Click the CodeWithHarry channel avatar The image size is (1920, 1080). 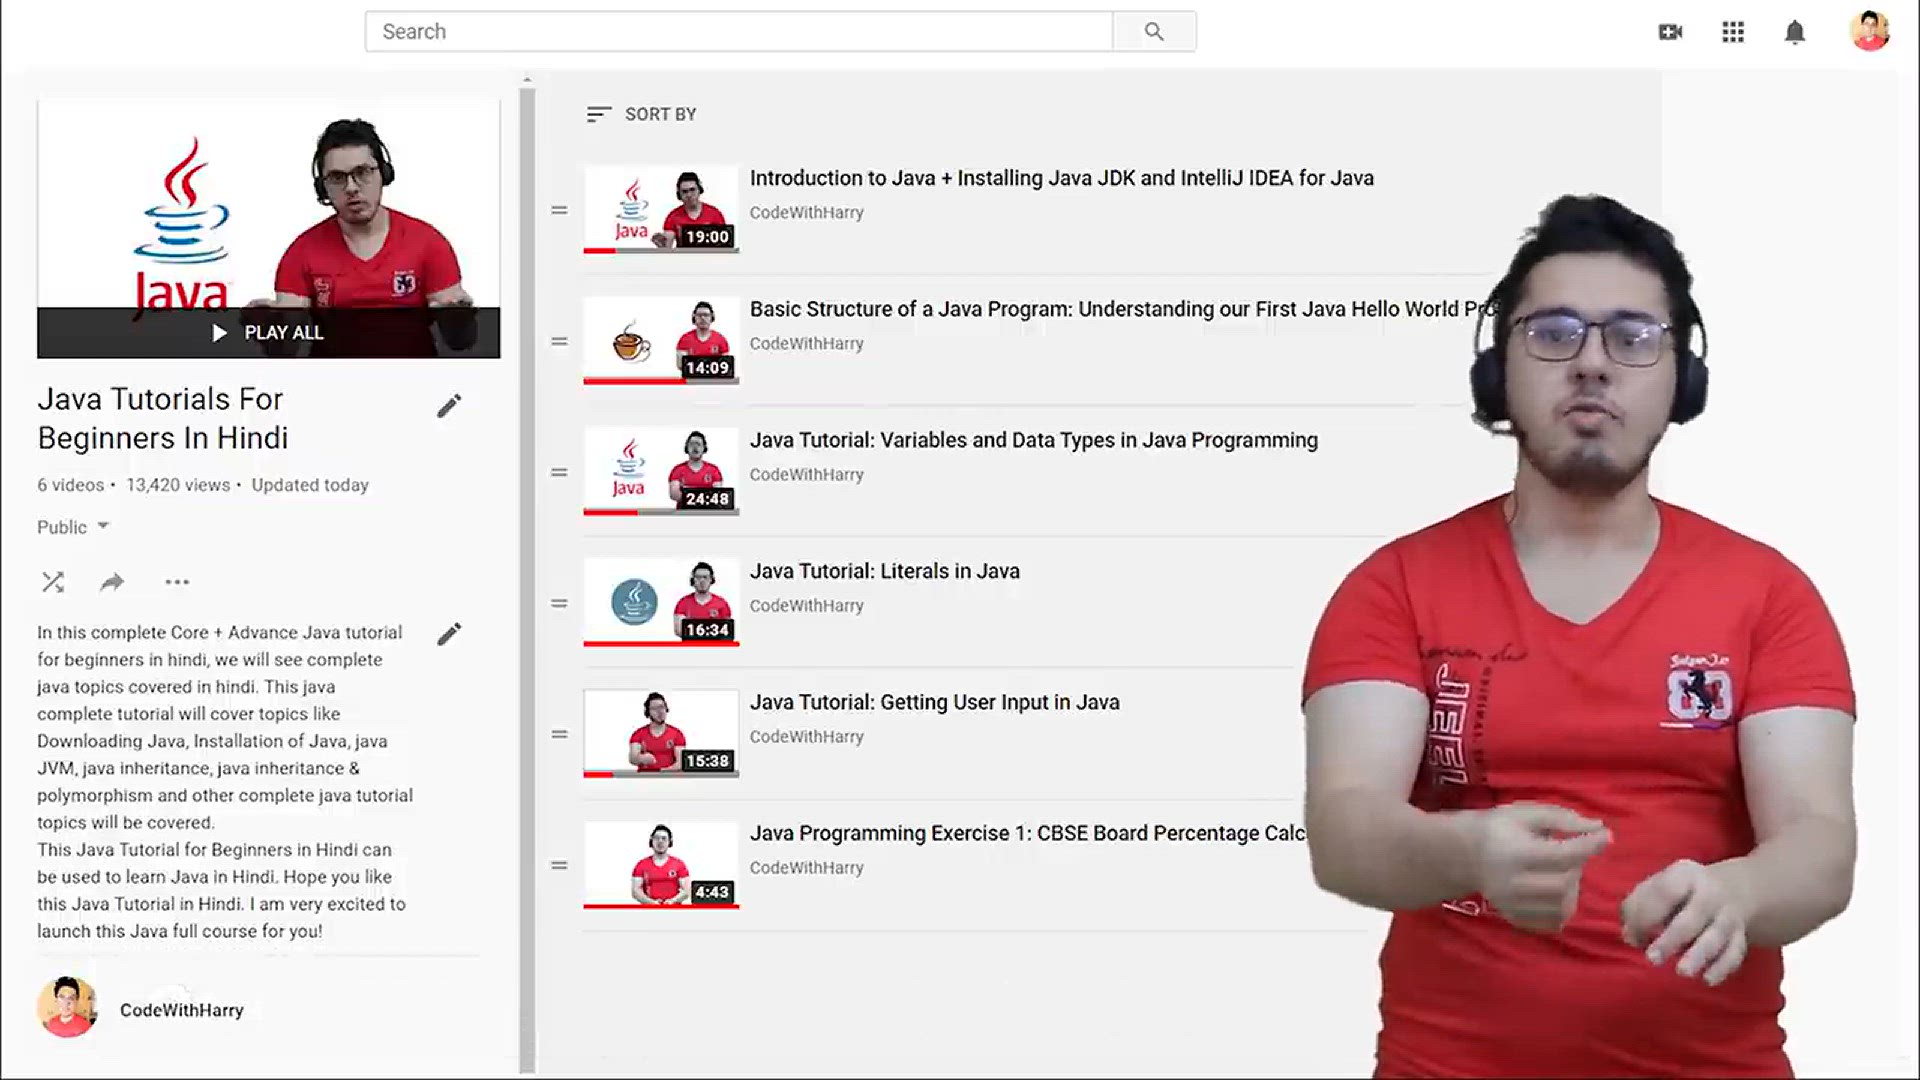(67, 1007)
